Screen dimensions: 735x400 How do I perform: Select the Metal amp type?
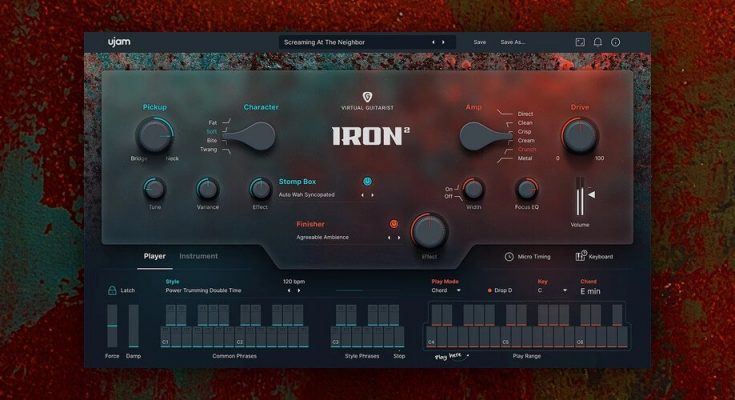coord(526,158)
